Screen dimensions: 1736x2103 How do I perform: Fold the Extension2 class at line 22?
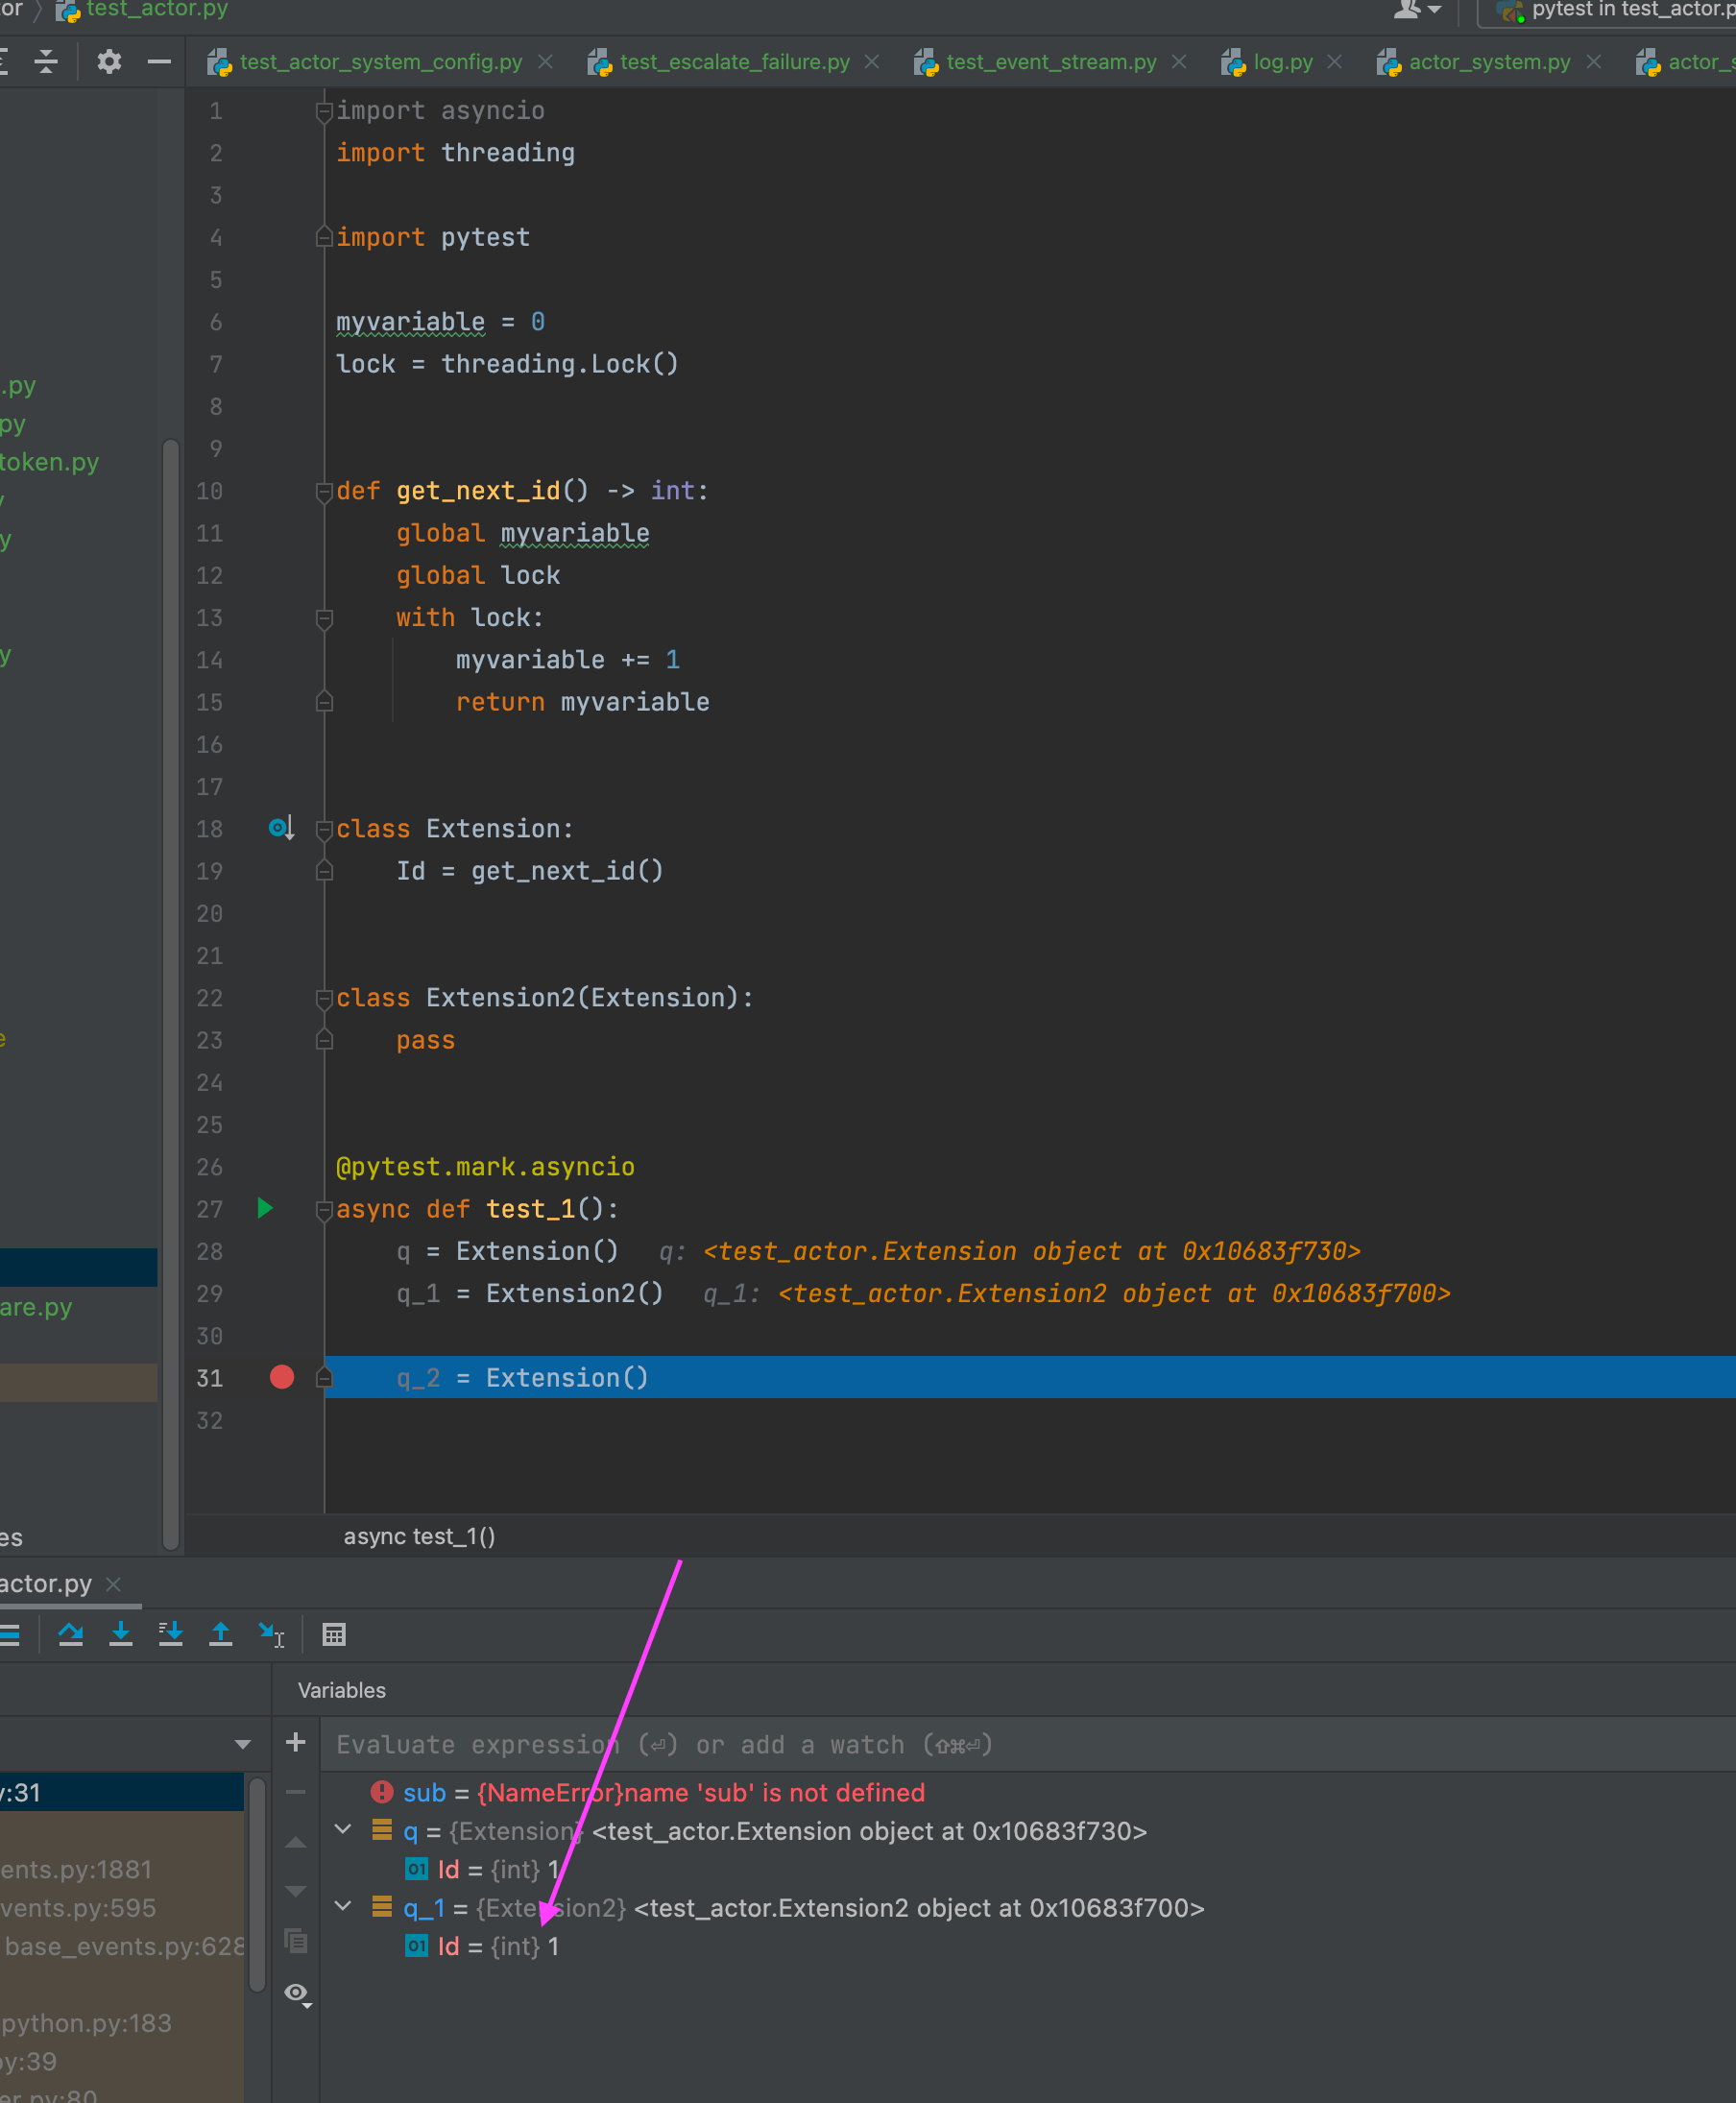pos(324,998)
